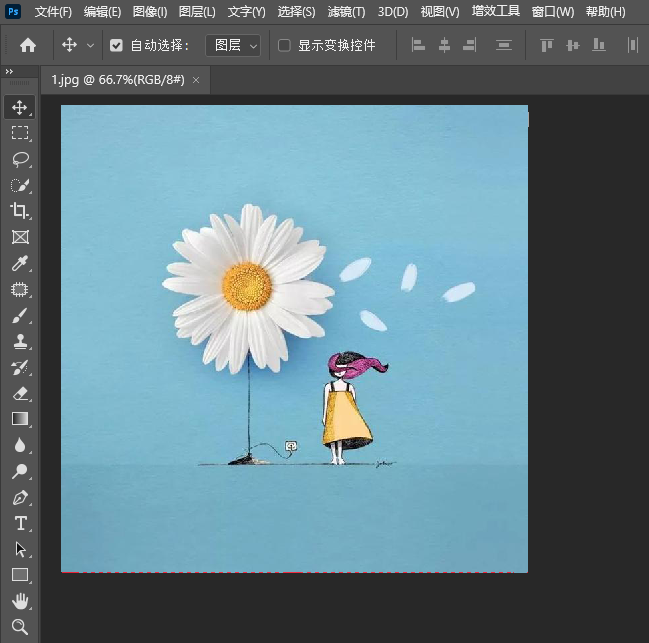Viewport: 649px width, 643px height.
Task: Select the Clone Stamp tool
Action: (x=19, y=341)
